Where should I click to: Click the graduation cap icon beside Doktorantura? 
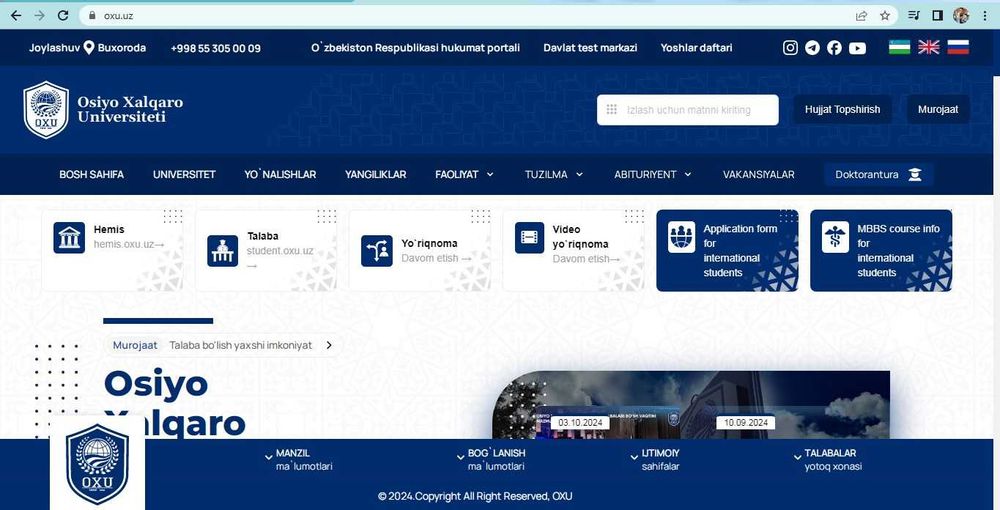[915, 175]
